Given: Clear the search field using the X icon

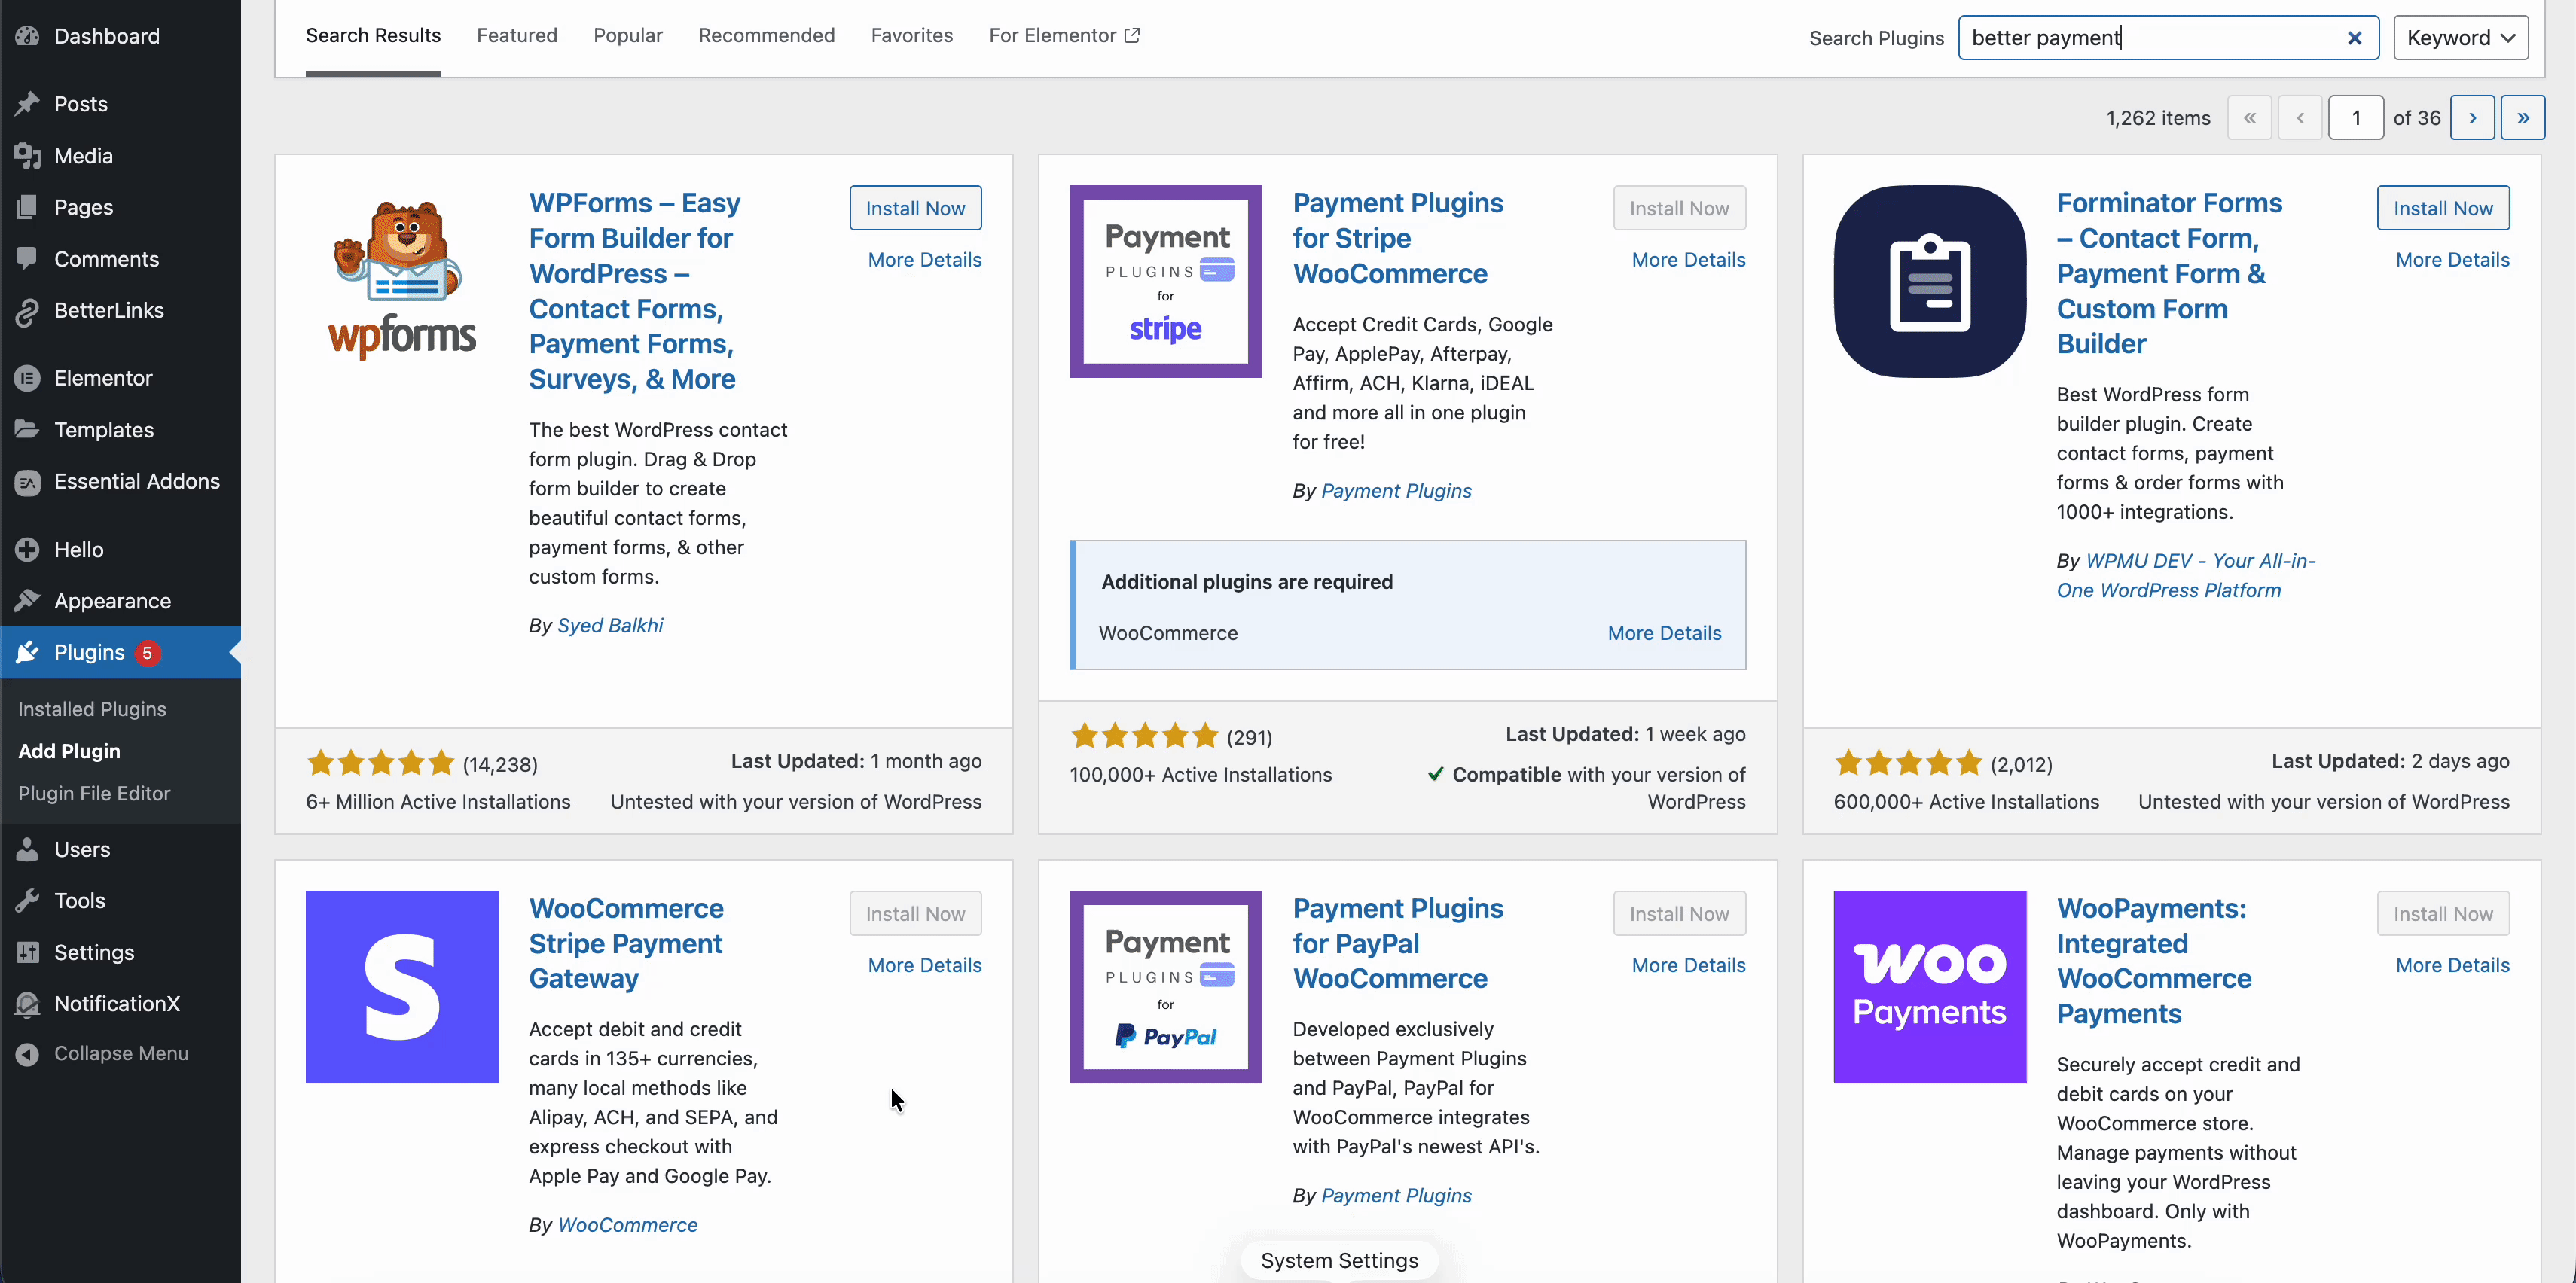Looking at the screenshot, I should [2355, 38].
